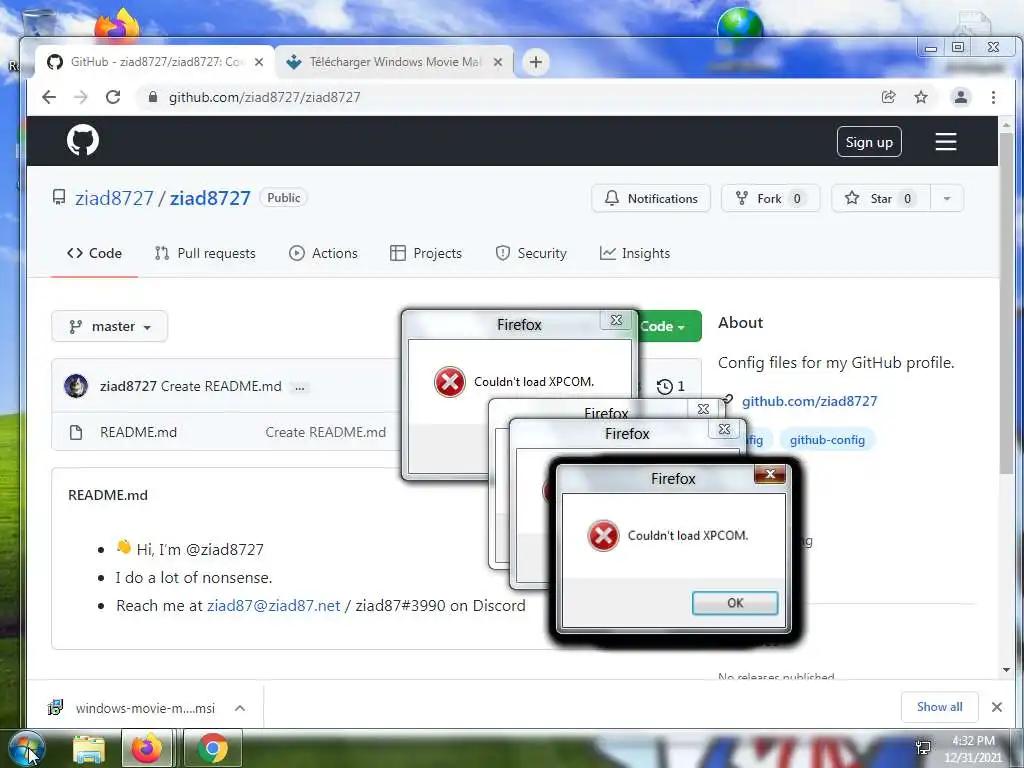Close the Télécharger Windows Movie Maker tab
The image size is (1024, 768).
pyautogui.click(x=498, y=62)
